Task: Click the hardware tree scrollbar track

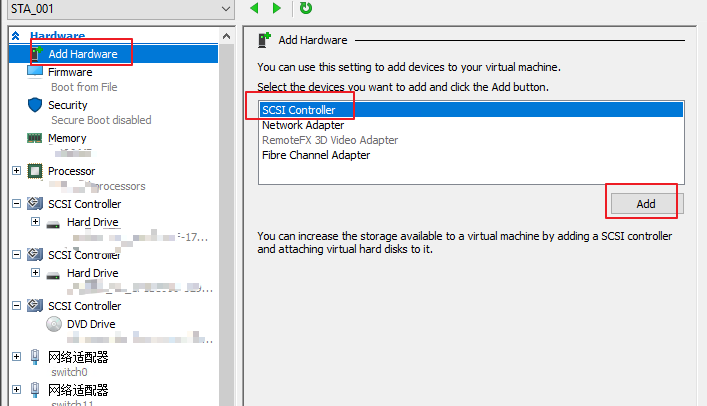Action: (226, 226)
